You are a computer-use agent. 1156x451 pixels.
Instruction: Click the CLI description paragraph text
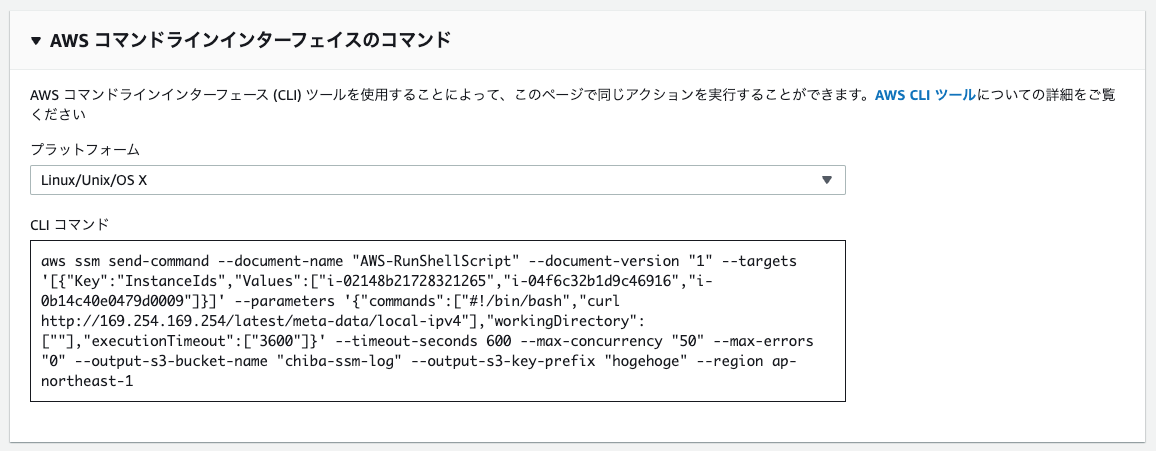click(x=573, y=105)
